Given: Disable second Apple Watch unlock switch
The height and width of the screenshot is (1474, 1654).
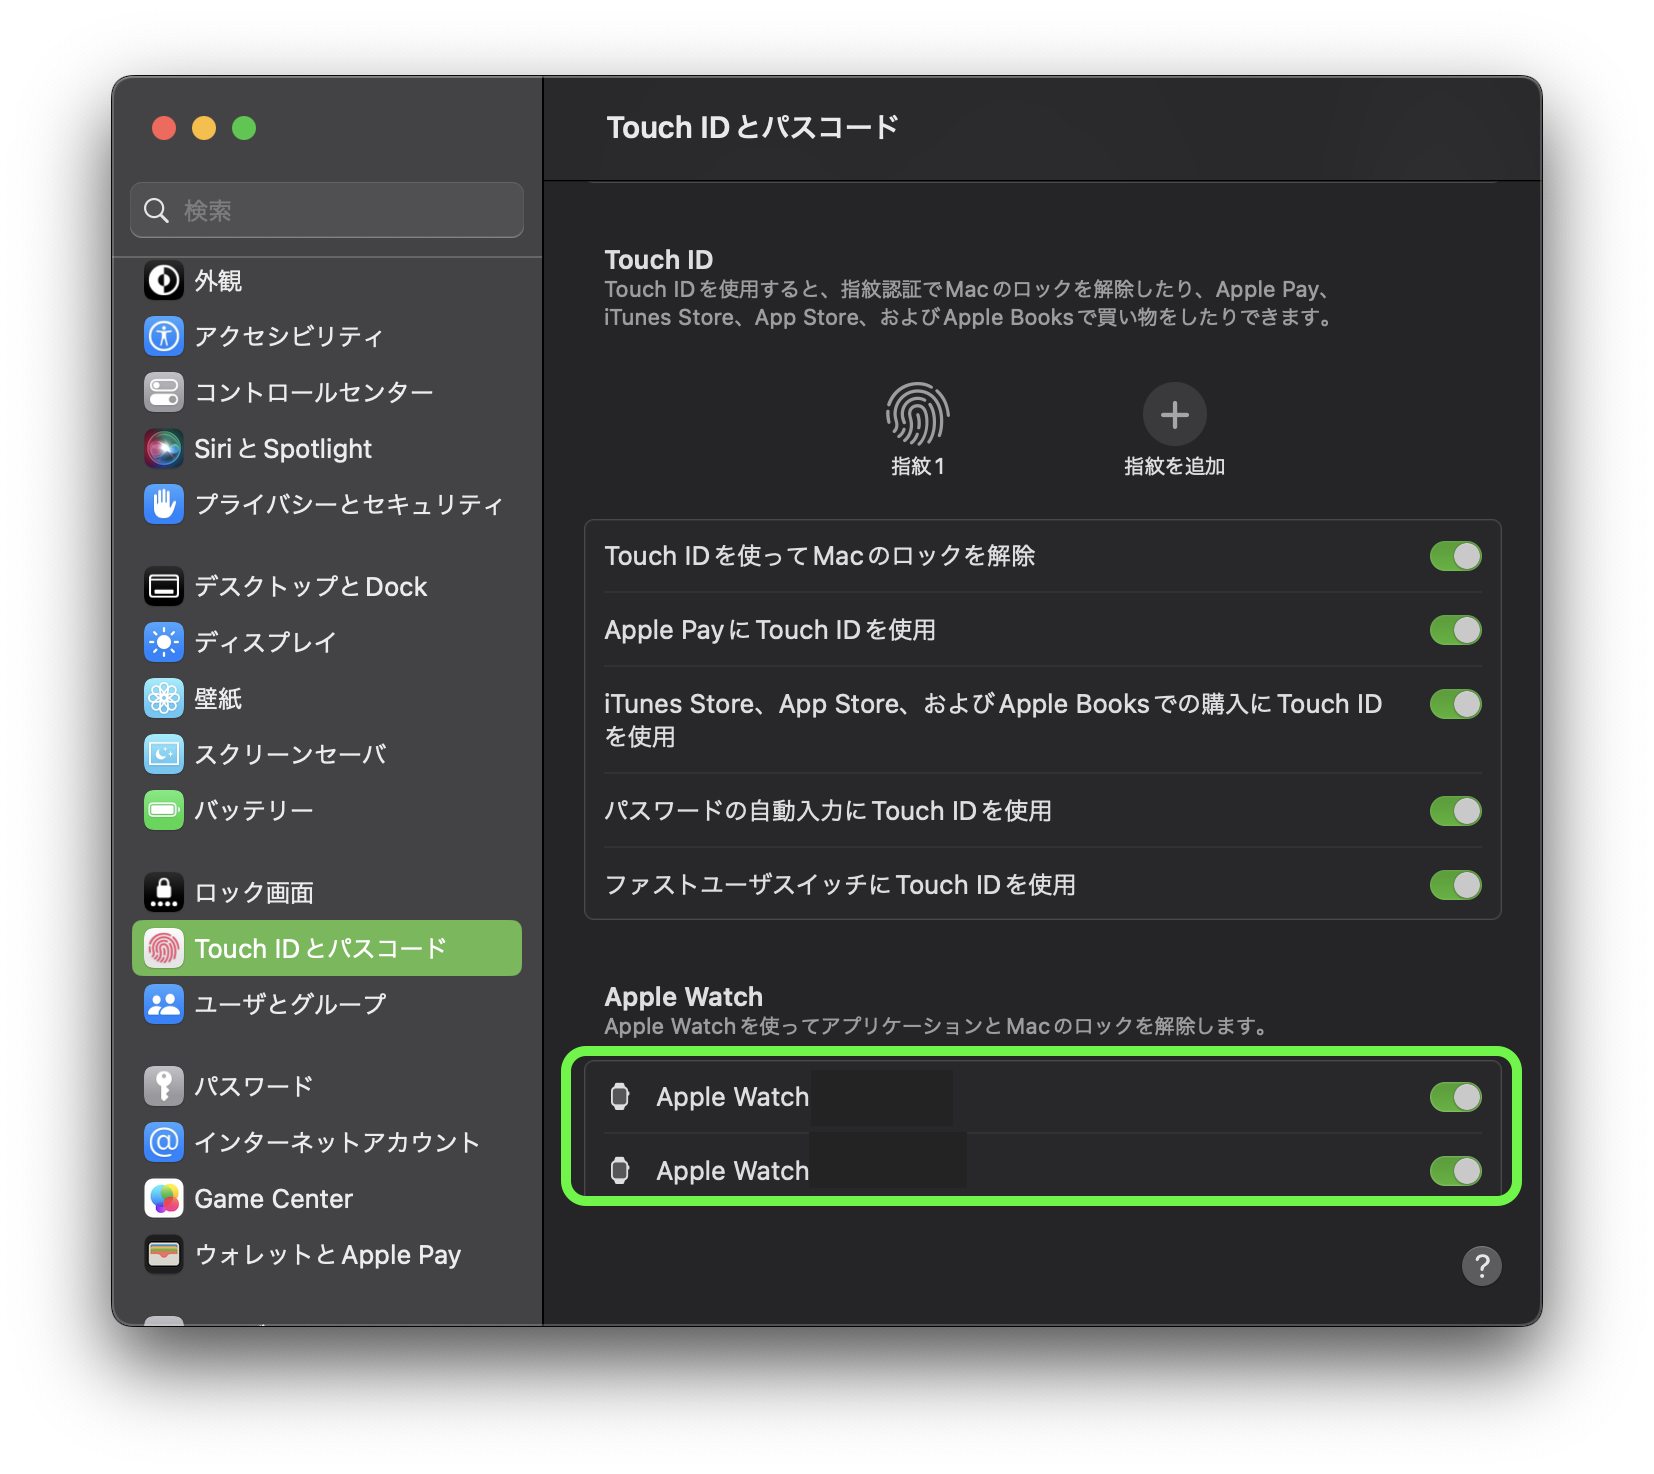Looking at the screenshot, I should (x=1456, y=1171).
